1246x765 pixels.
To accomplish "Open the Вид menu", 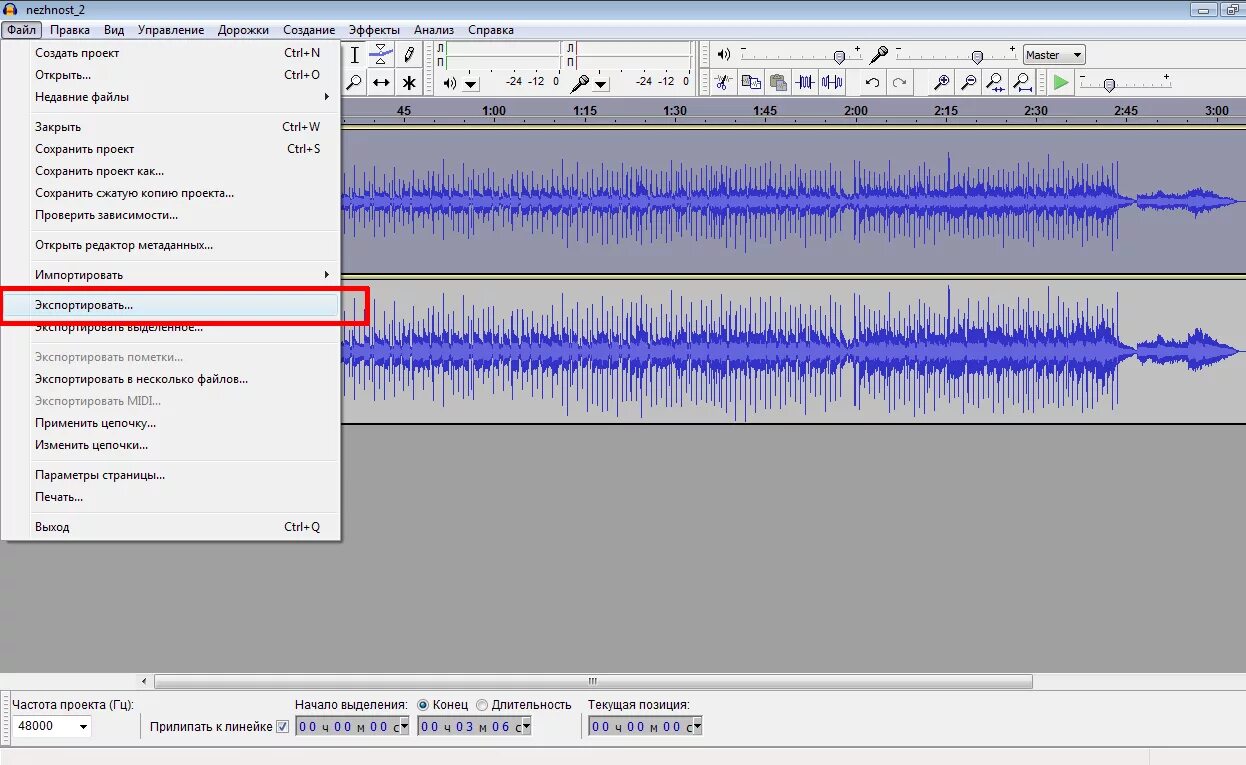I will click(x=114, y=30).
